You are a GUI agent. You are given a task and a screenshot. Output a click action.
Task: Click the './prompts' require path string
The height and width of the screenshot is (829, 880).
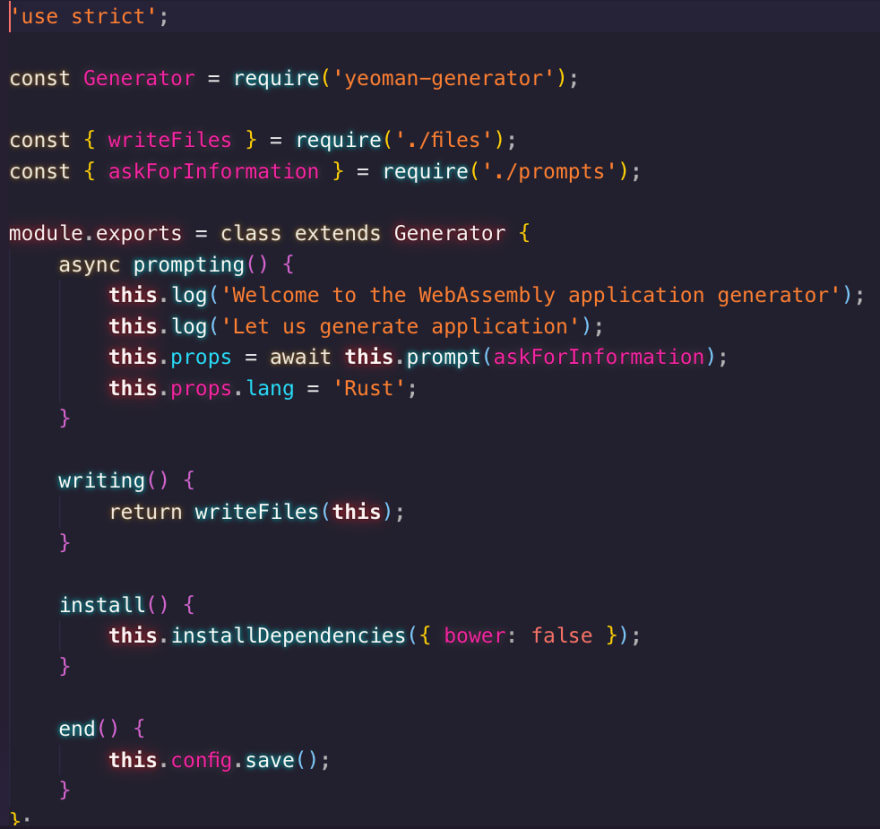[x=551, y=172]
